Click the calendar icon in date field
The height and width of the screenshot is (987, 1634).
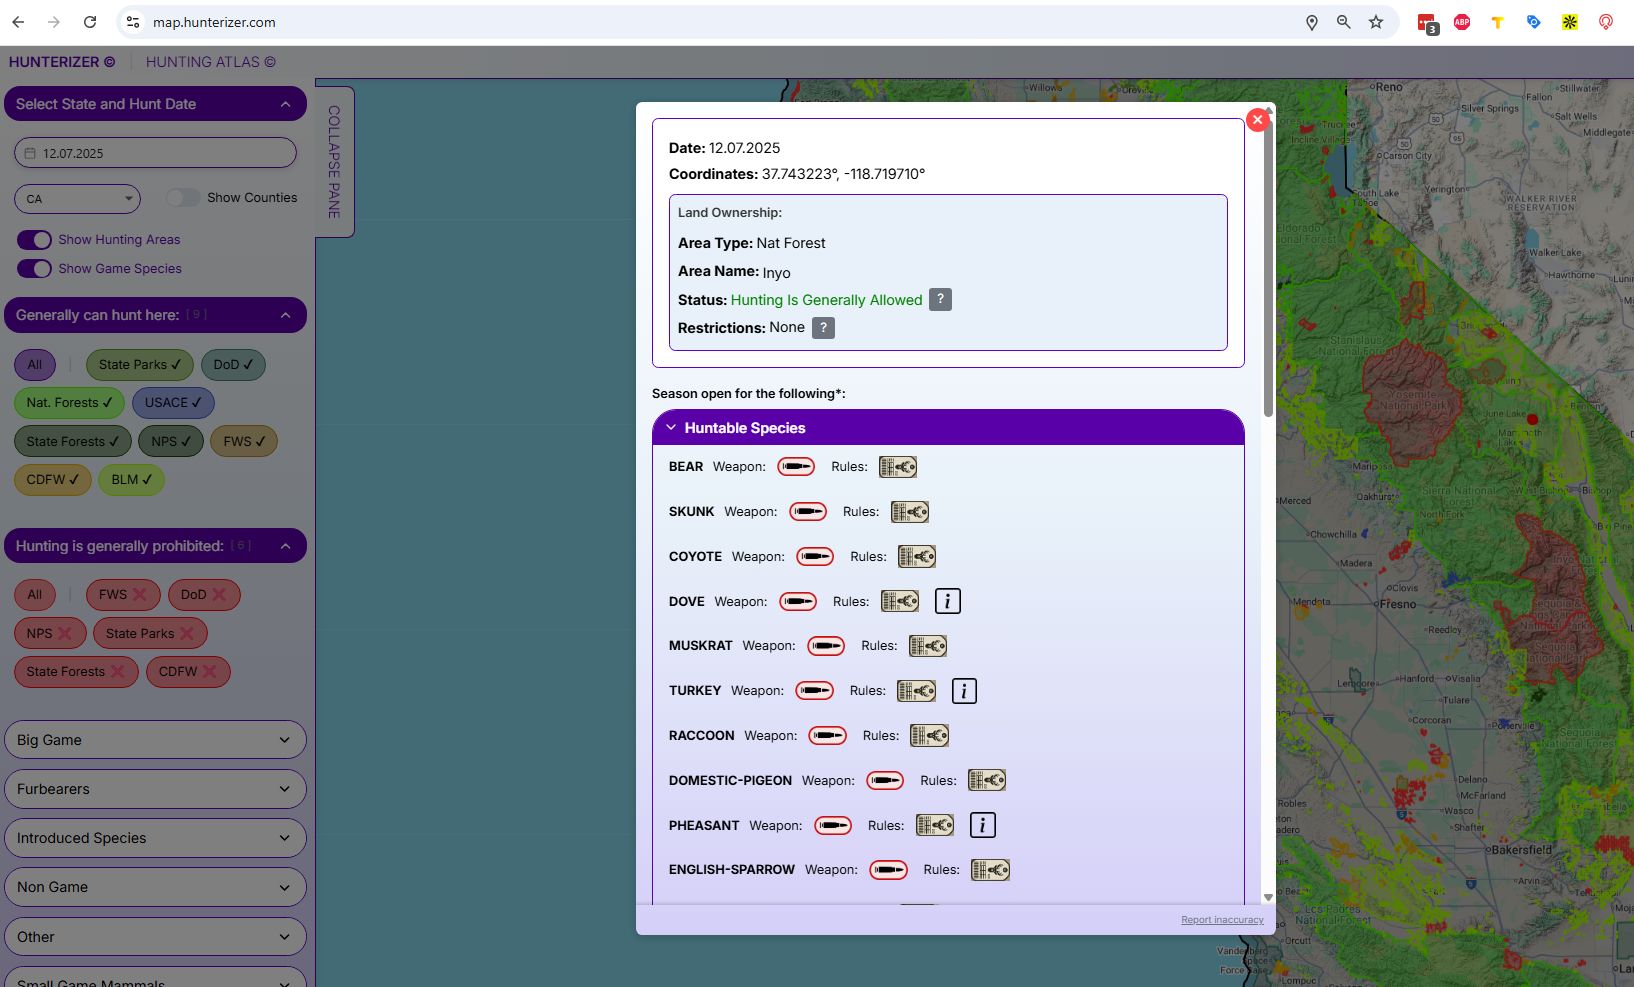click(29, 153)
